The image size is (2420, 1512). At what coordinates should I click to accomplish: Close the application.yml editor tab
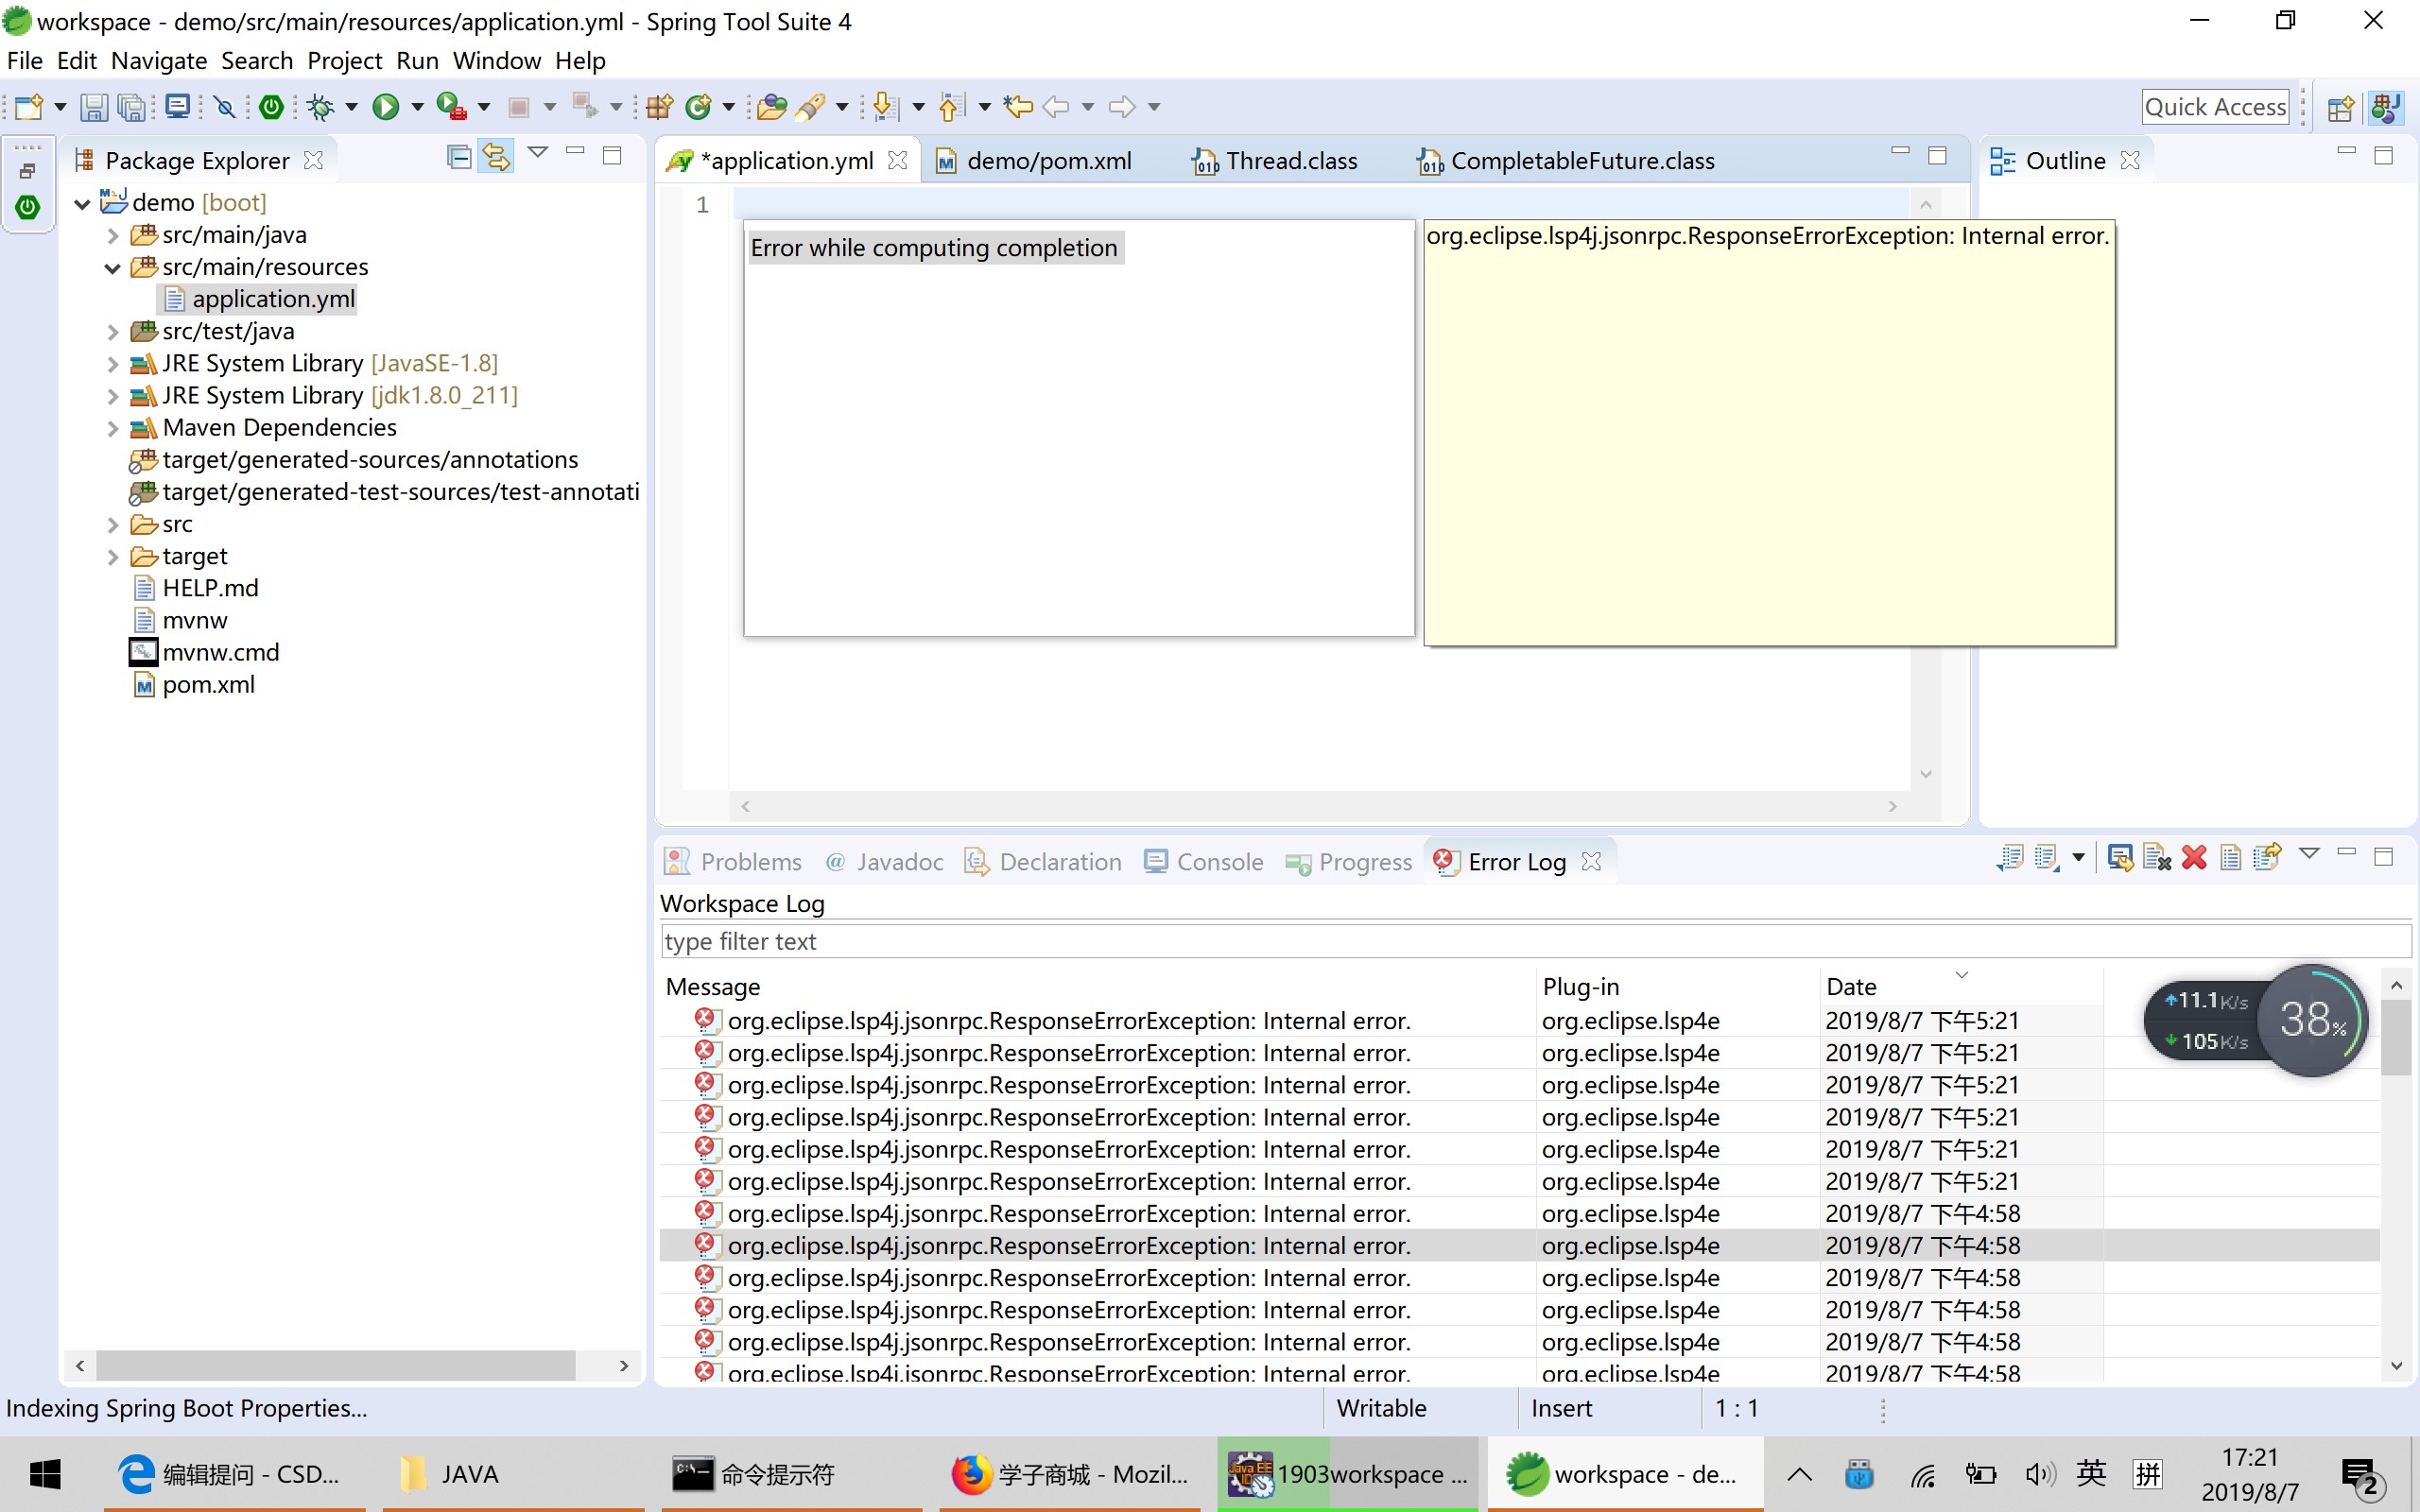[898, 161]
